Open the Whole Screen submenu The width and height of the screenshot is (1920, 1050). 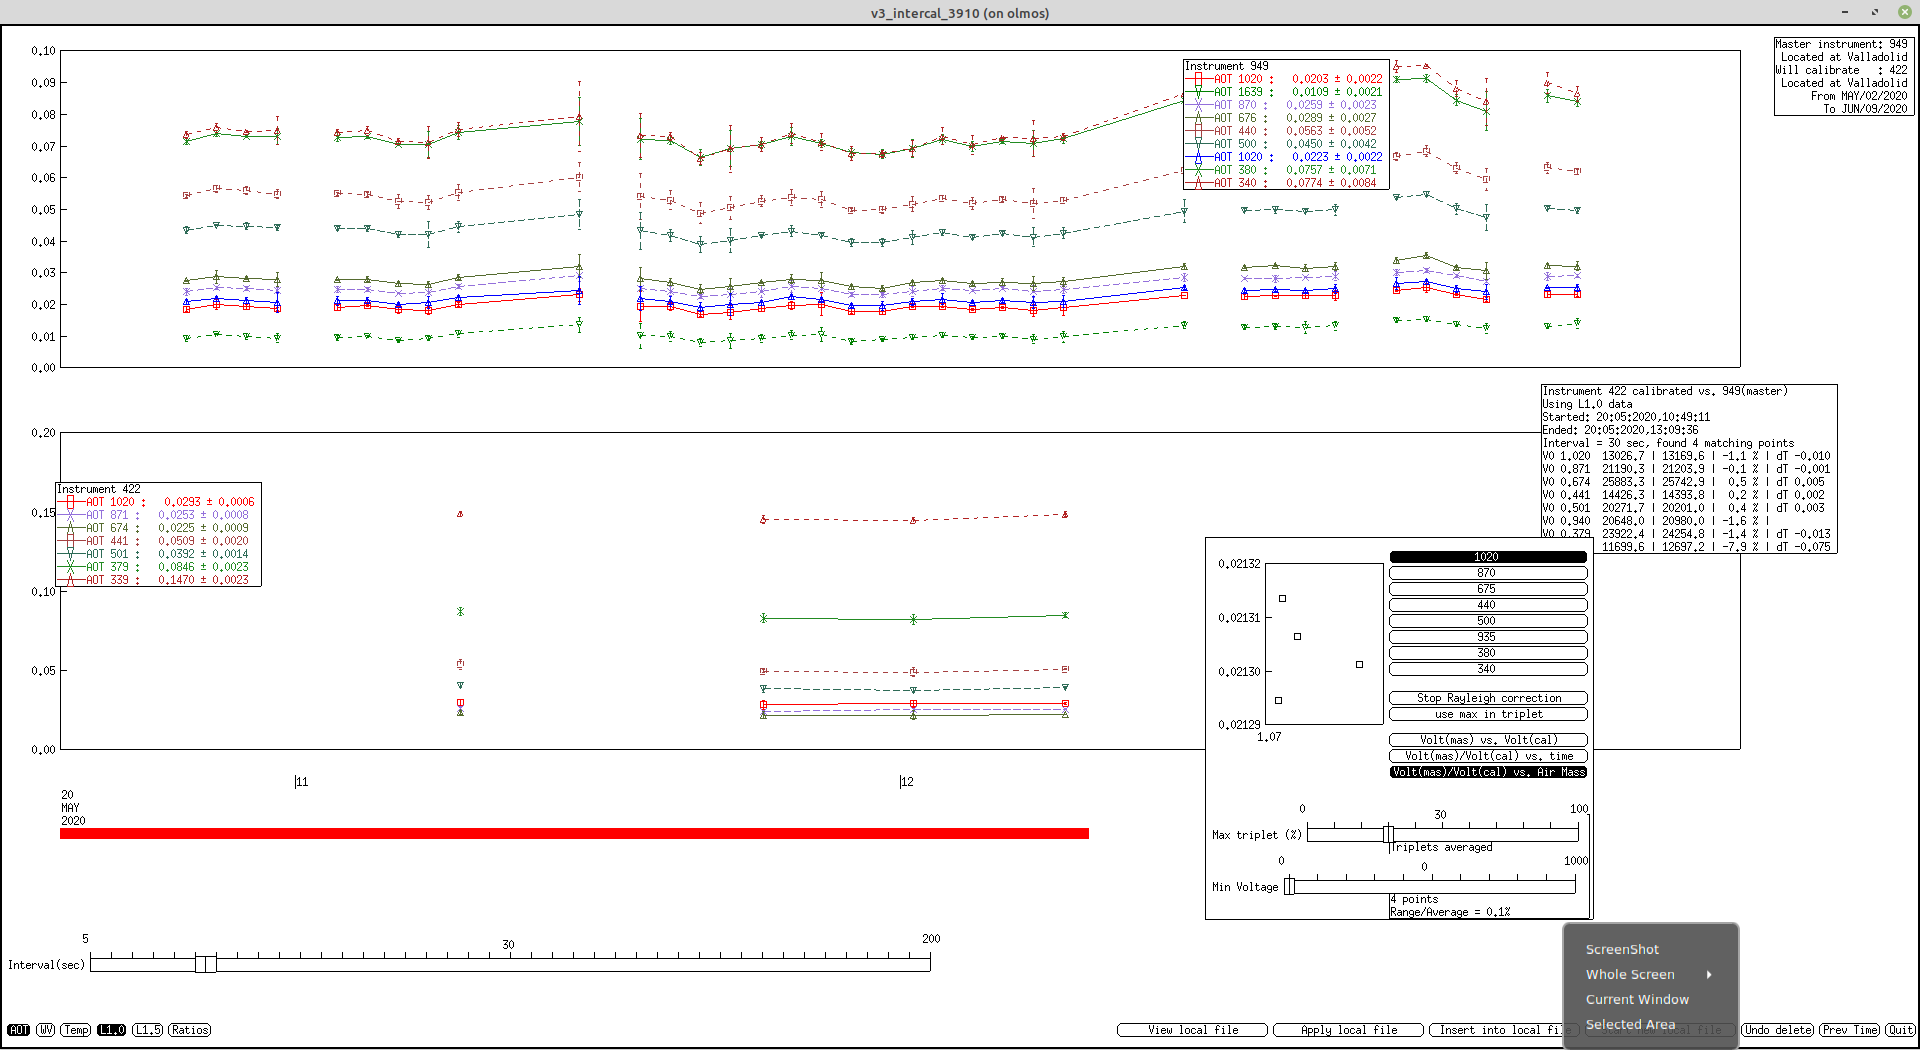click(1650, 974)
